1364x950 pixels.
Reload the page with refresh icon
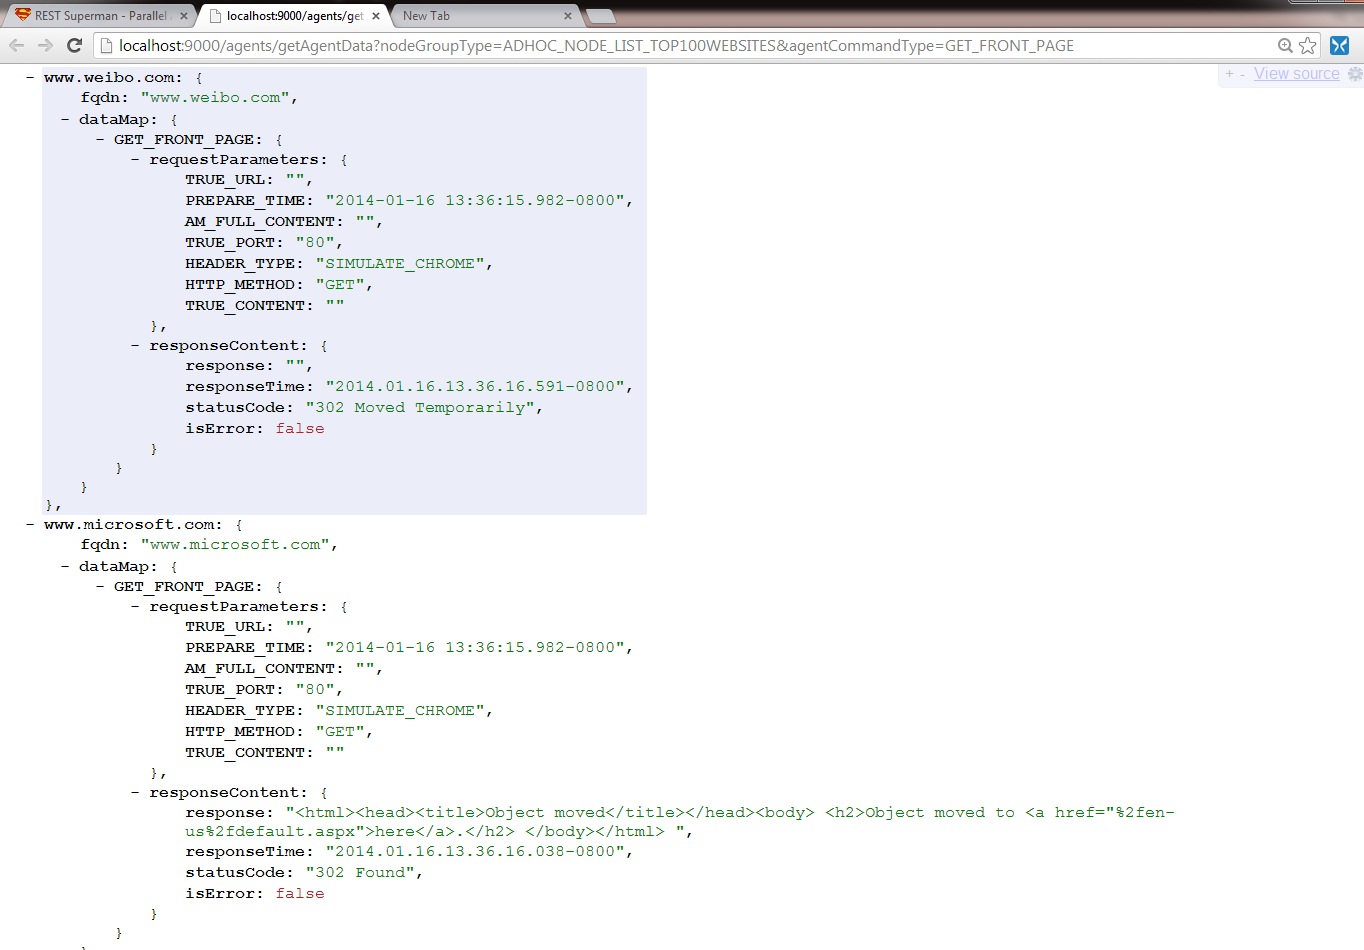tap(74, 45)
